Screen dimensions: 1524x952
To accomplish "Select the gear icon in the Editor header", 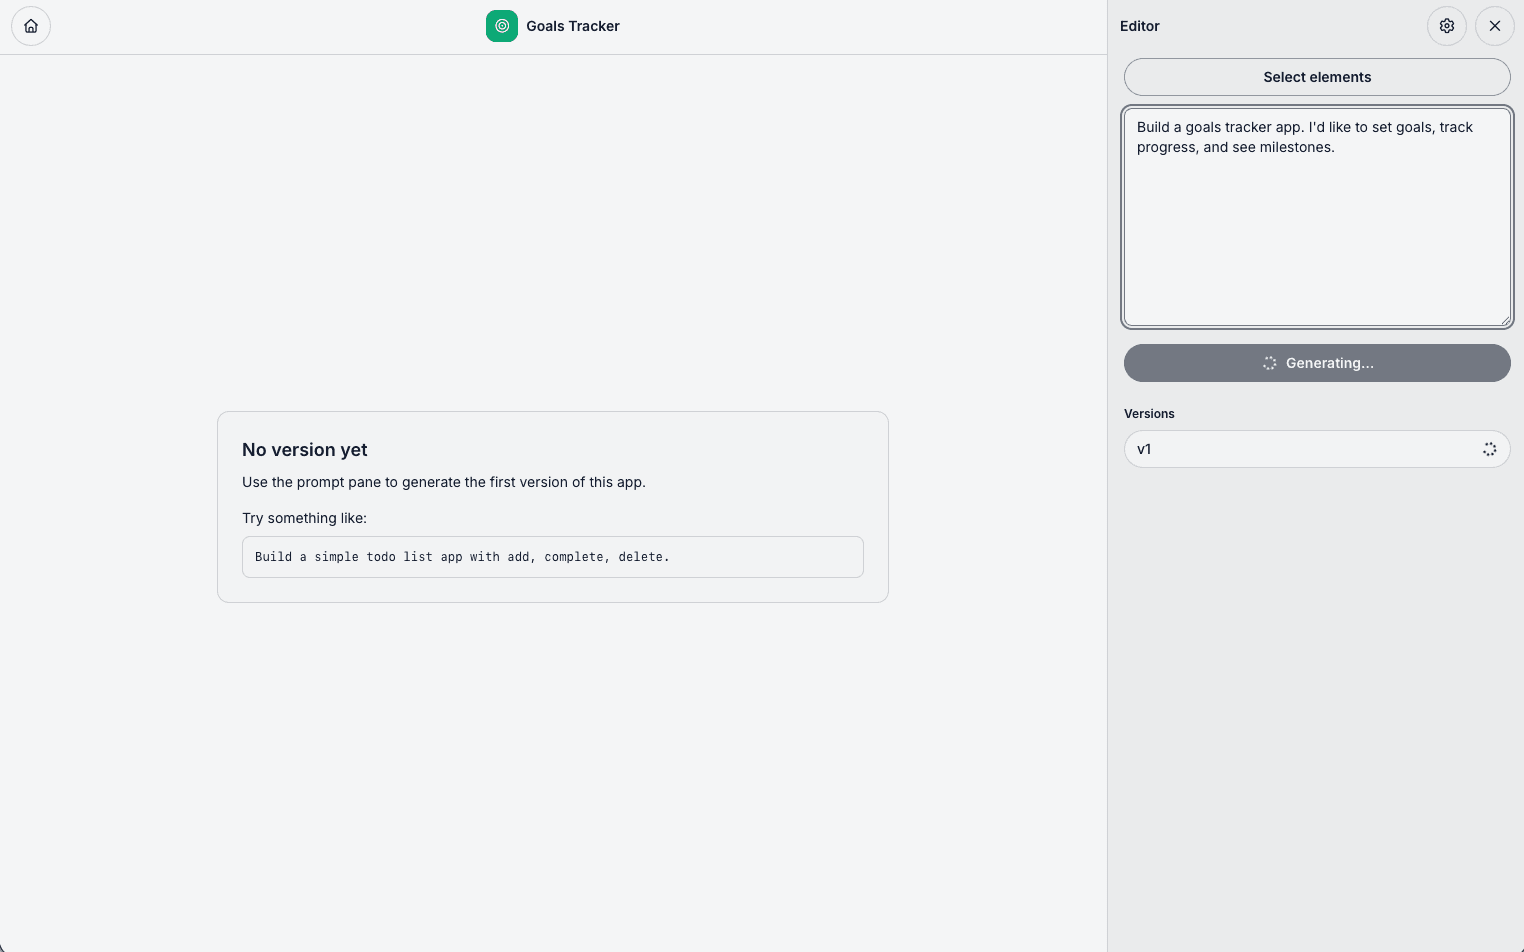I will coord(1447,26).
